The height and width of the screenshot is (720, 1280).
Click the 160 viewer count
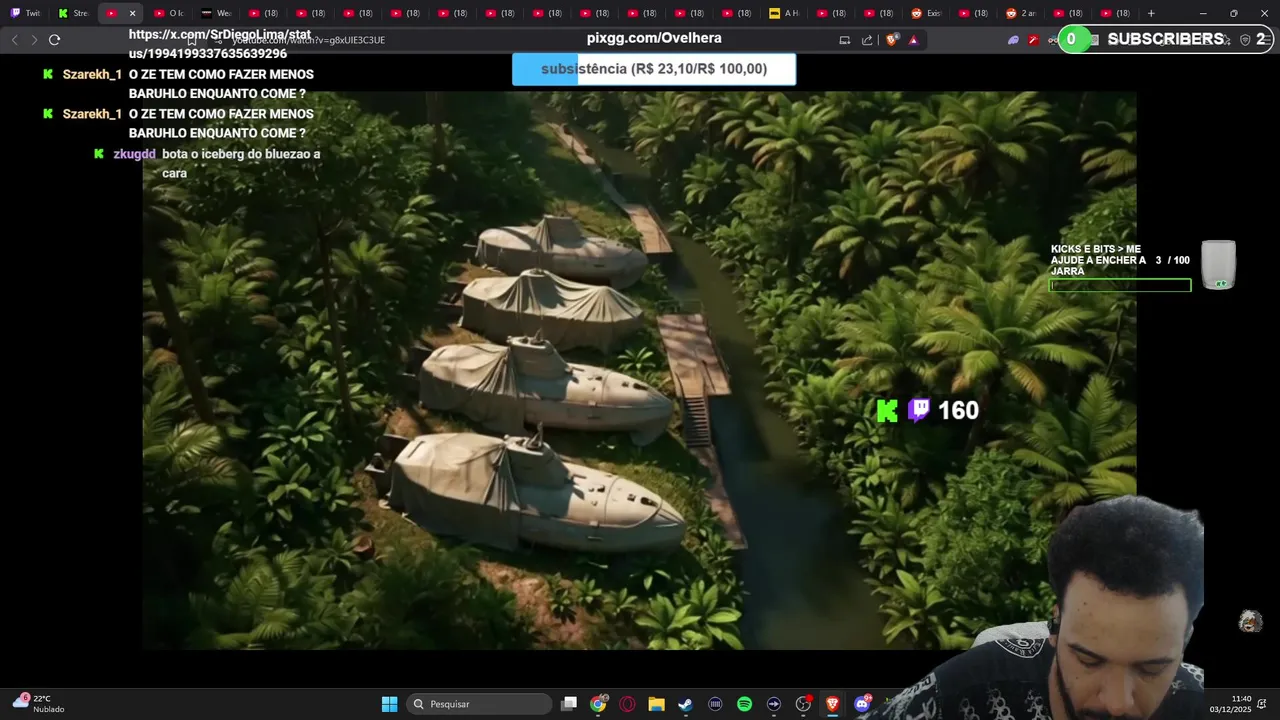pos(958,411)
